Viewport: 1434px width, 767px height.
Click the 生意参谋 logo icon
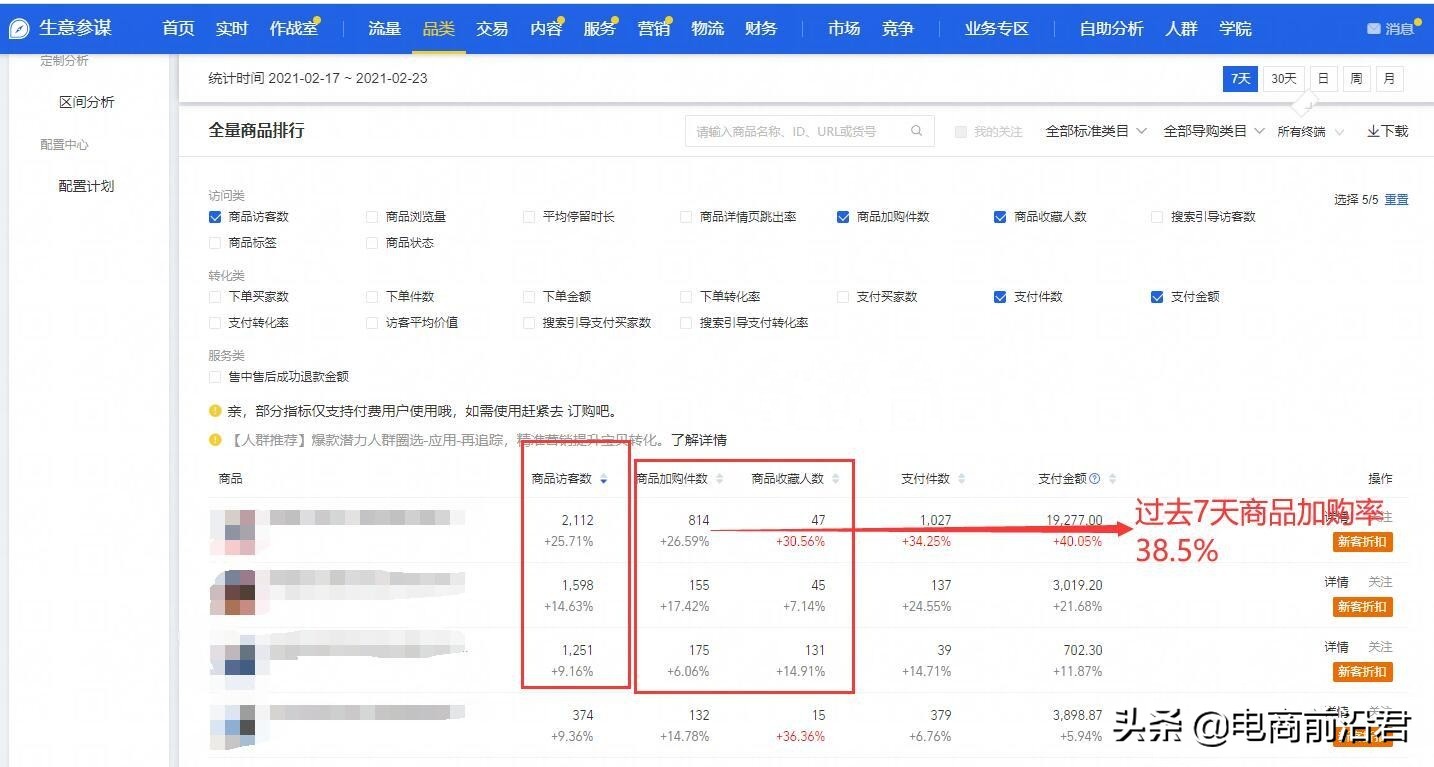click(19, 28)
